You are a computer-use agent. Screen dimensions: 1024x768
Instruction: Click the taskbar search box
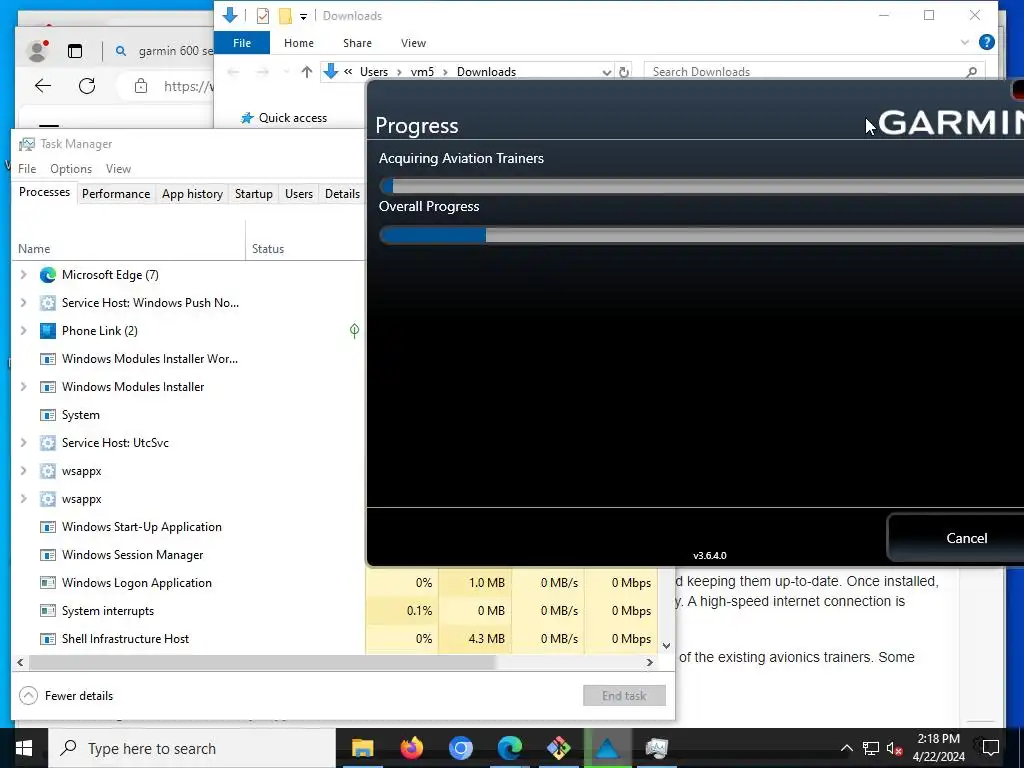[191, 748]
